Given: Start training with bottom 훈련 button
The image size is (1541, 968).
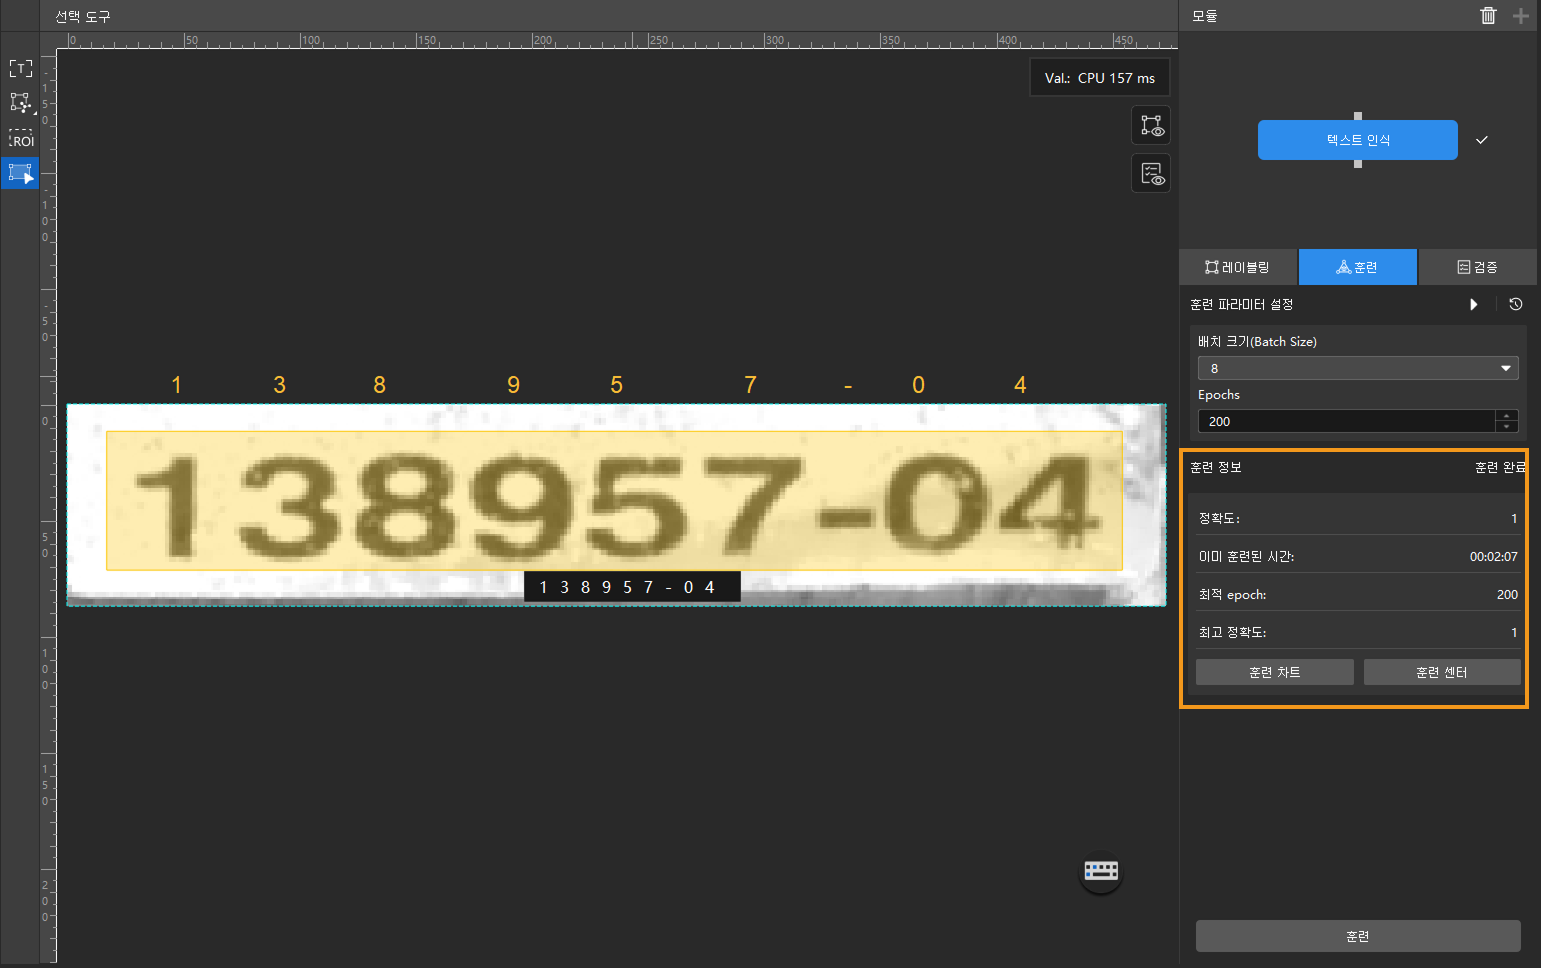Looking at the screenshot, I should [x=1358, y=936].
